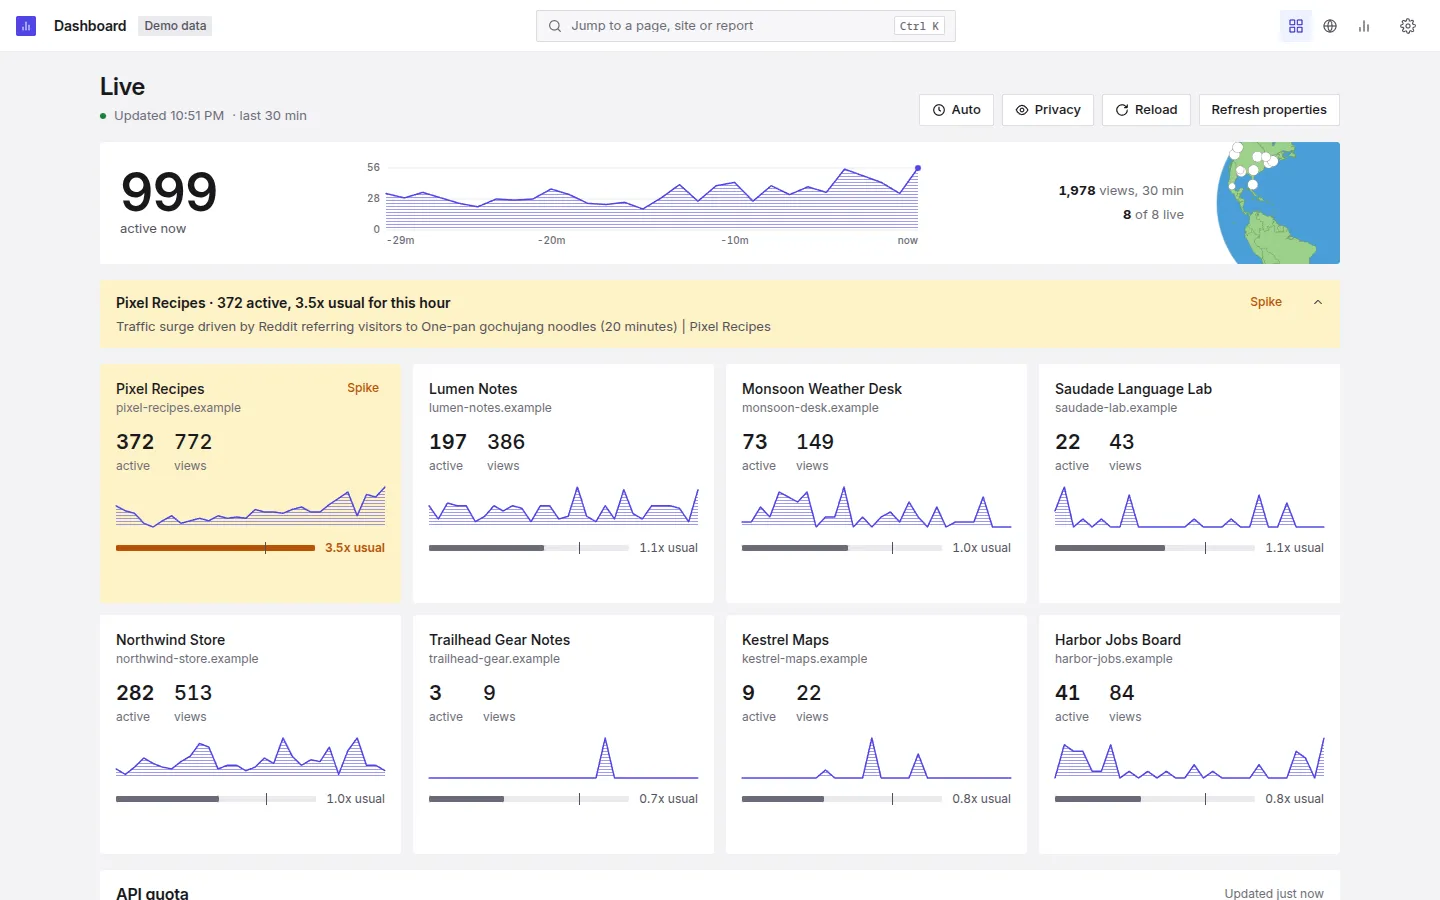Click Saudade Language Lab 43 views value

pos(1123,442)
